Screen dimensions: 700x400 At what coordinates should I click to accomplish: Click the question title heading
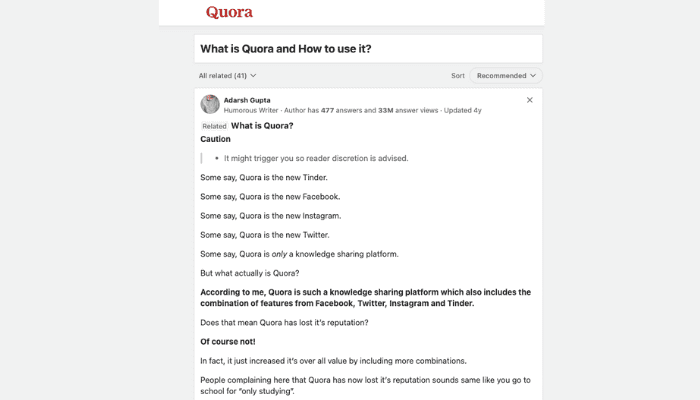(x=286, y=48)
